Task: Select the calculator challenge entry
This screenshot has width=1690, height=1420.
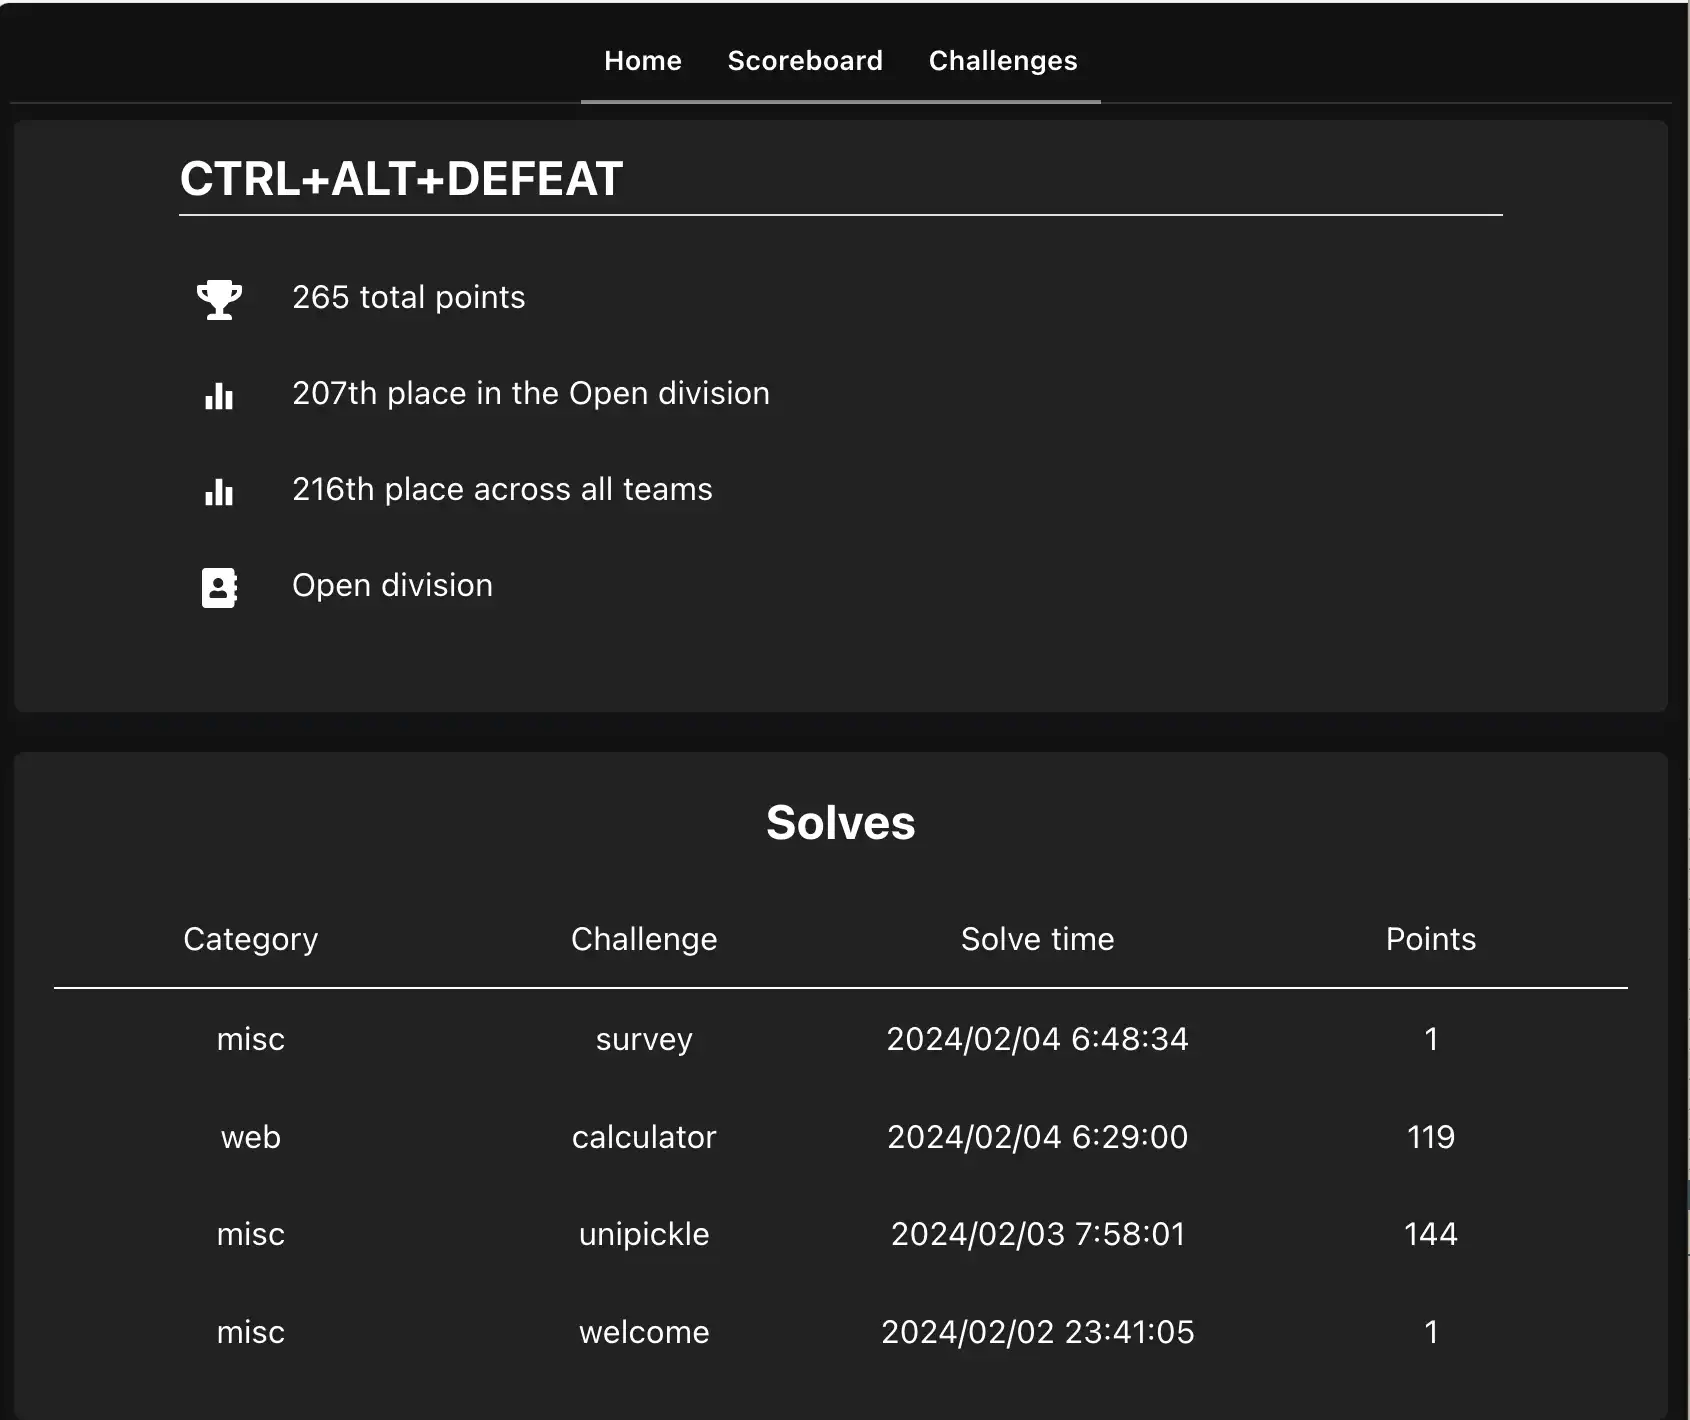Action: [x=644, y=1137]
